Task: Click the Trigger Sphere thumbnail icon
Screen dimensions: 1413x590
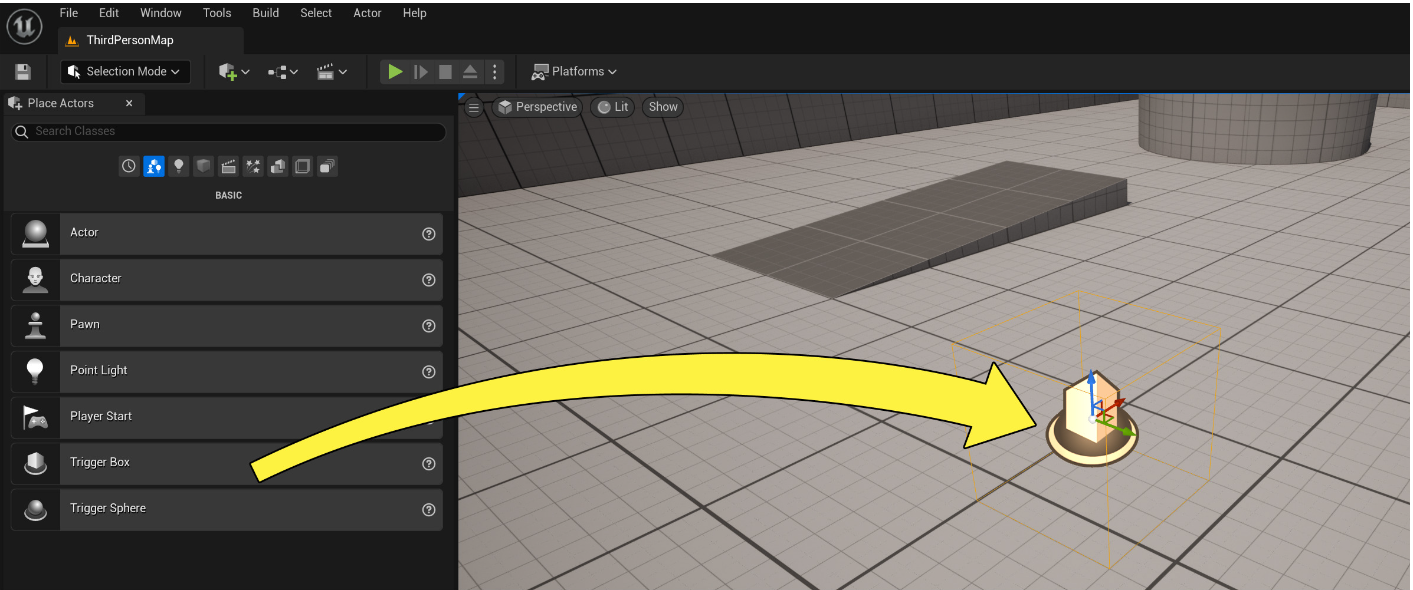Action: tap(36, 509)
